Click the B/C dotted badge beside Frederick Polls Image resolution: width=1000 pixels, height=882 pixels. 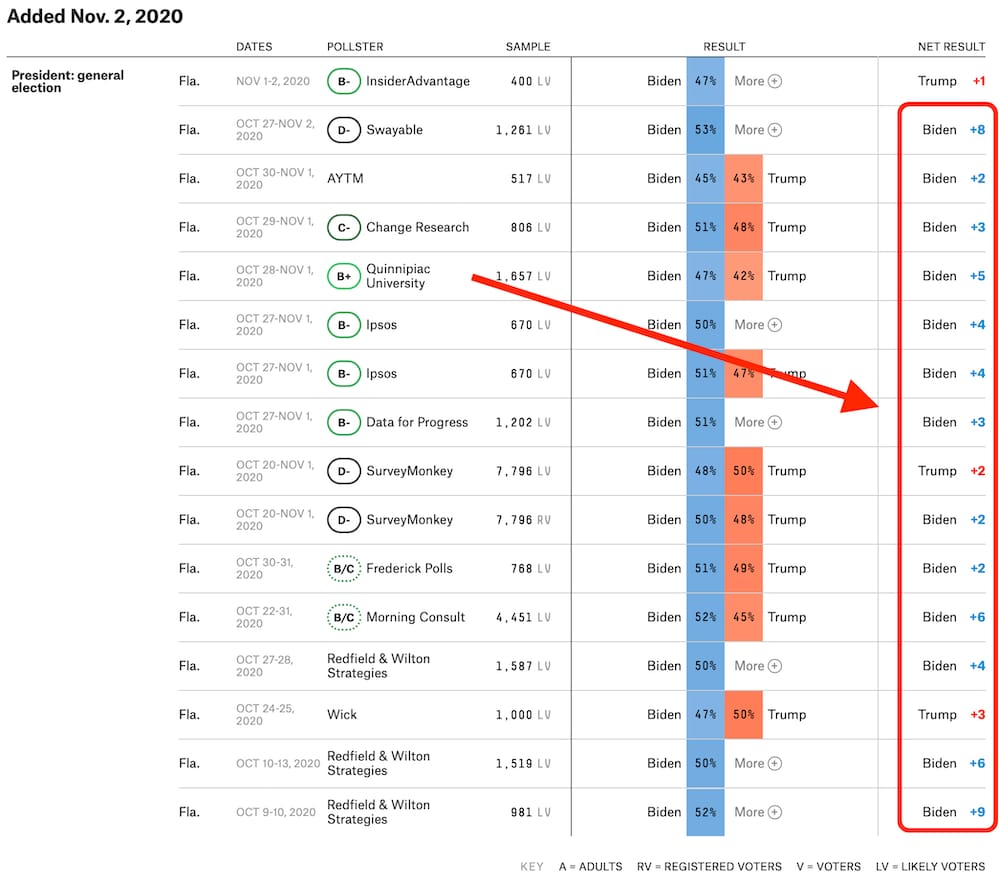click(x=344, y=569)
